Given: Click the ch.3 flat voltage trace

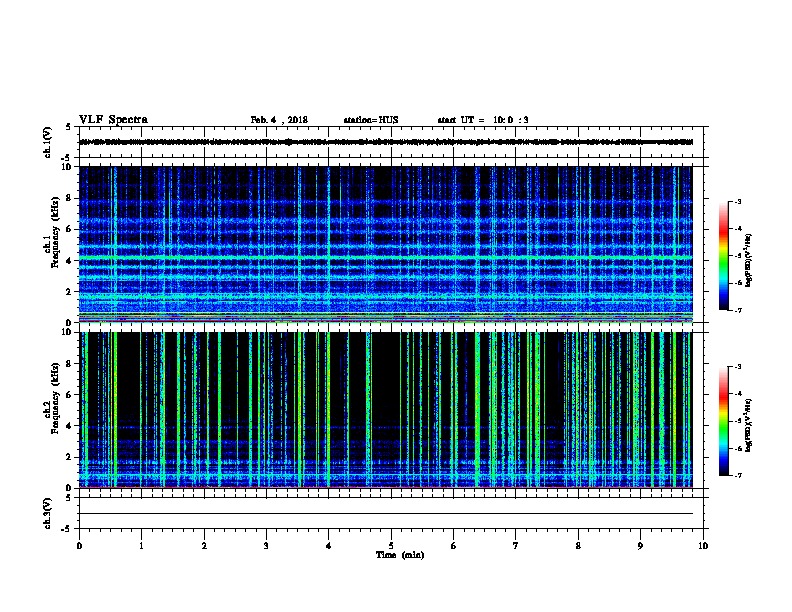Looking at the screenshot, I should pyautogui.click(x=386, y=514).
